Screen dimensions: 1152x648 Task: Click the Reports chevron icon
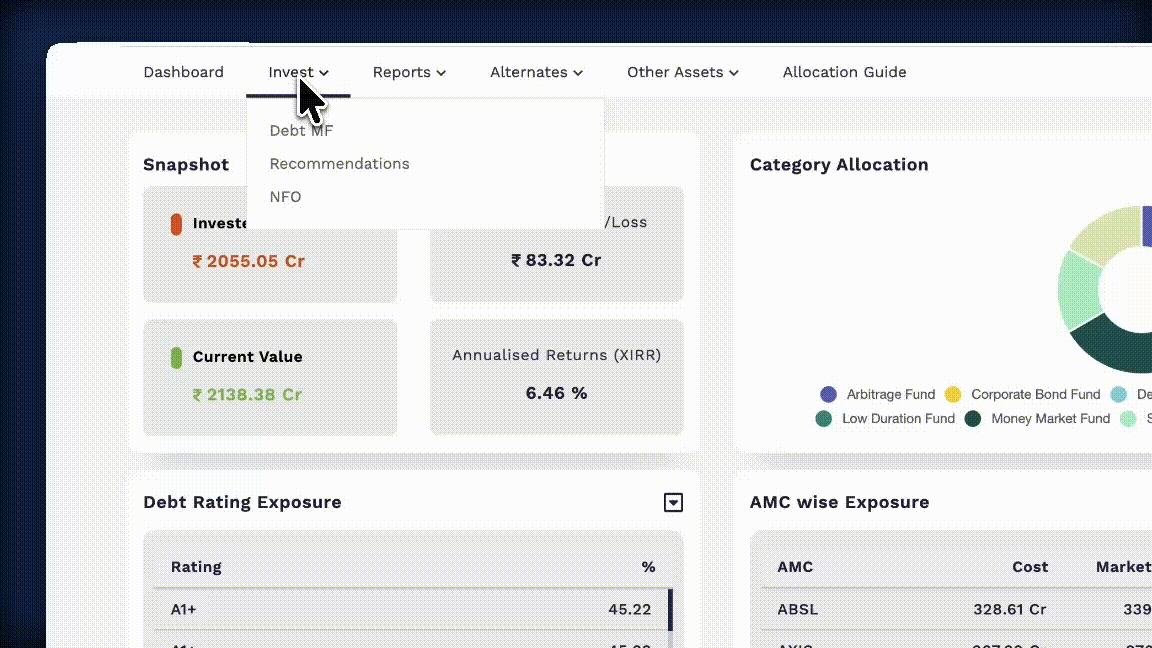click(x=441, y=73)
